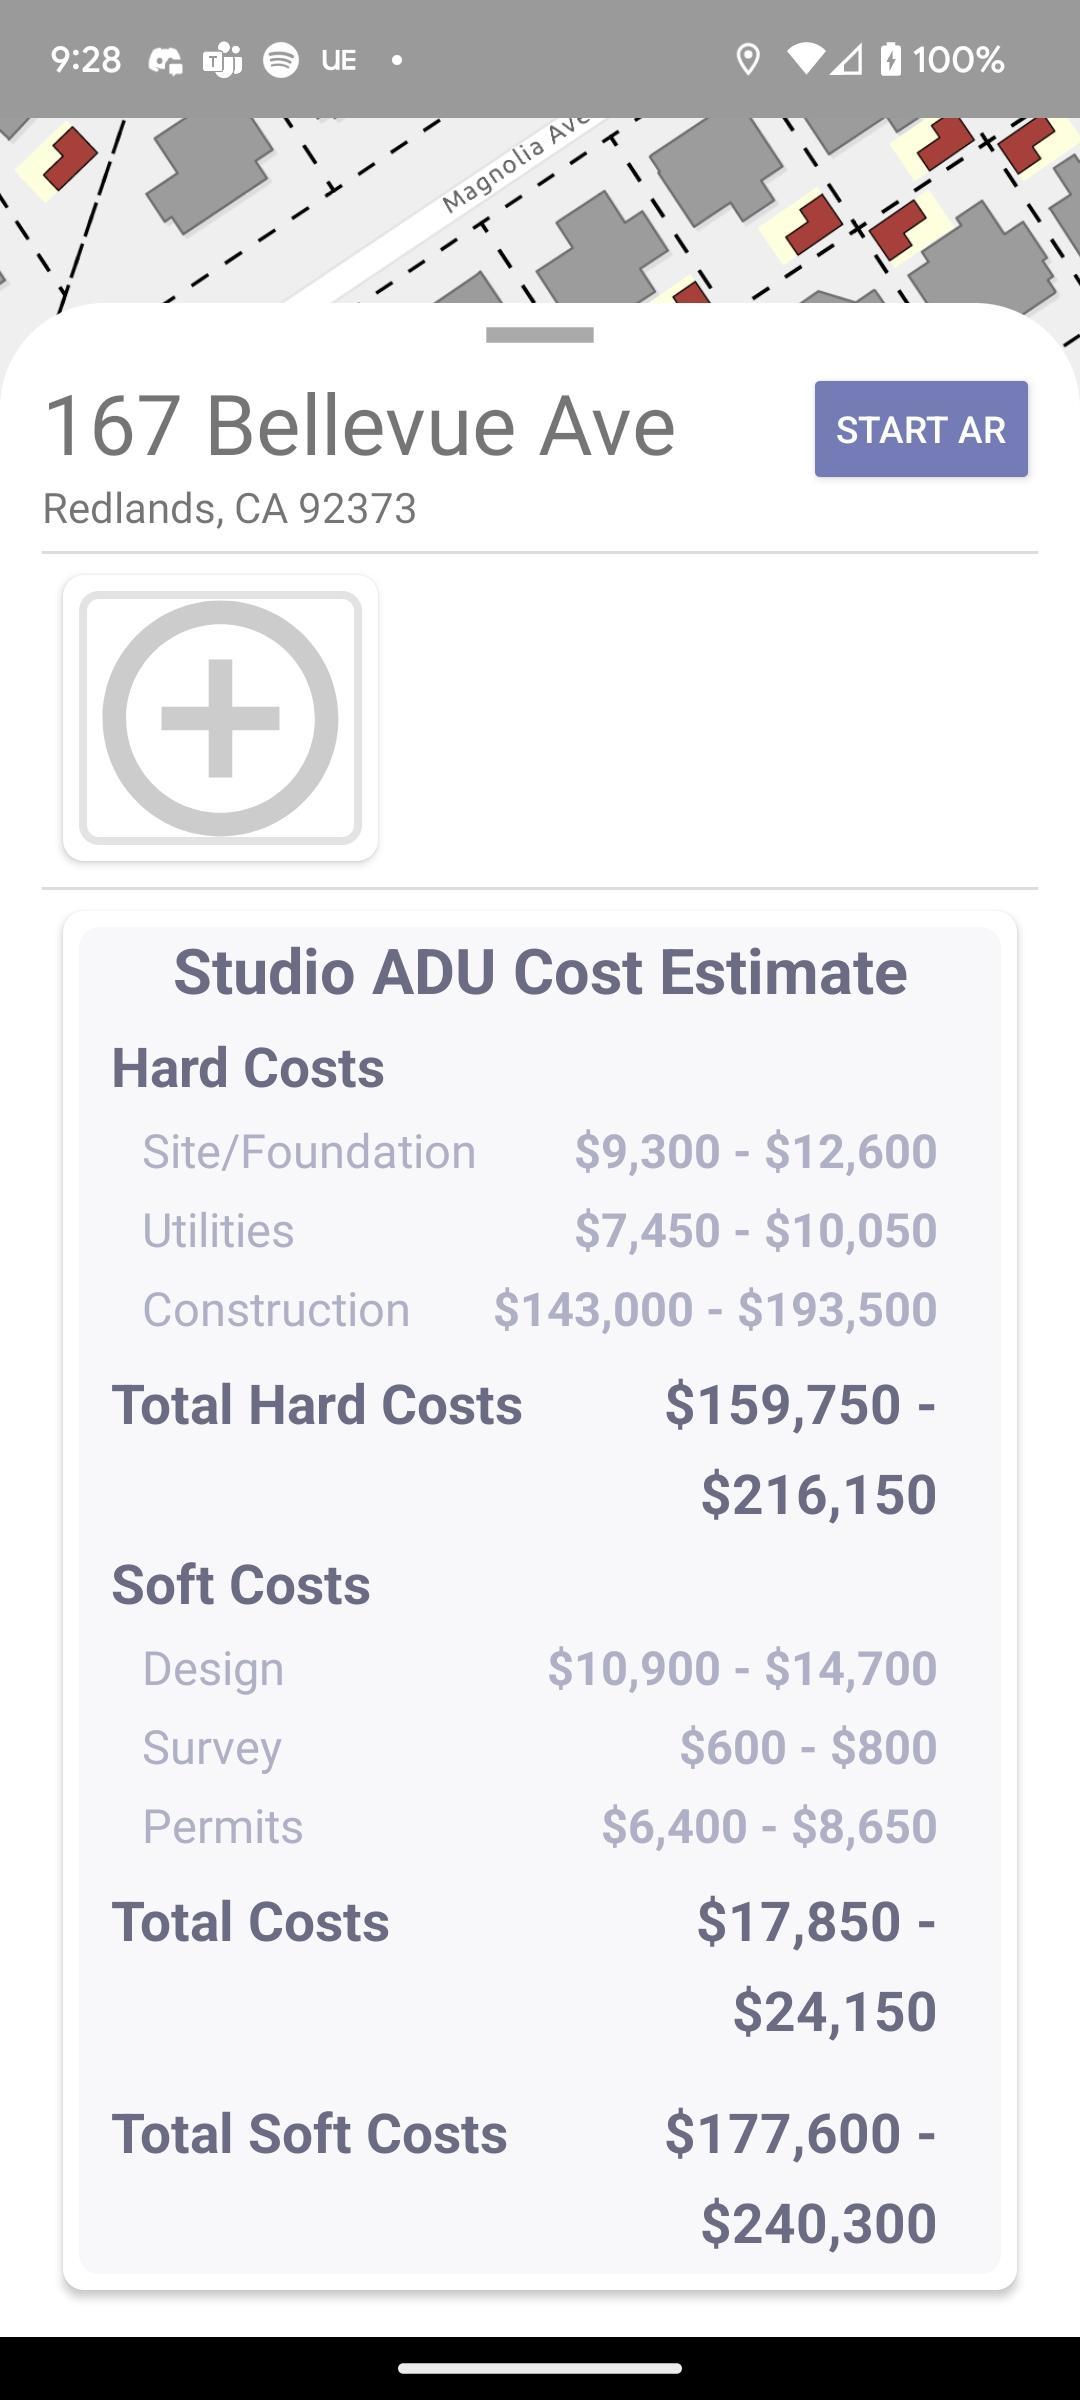Tap the location pin status icon
The width and height of the screenshot is (1080, 2400).
tap(747, 60)
